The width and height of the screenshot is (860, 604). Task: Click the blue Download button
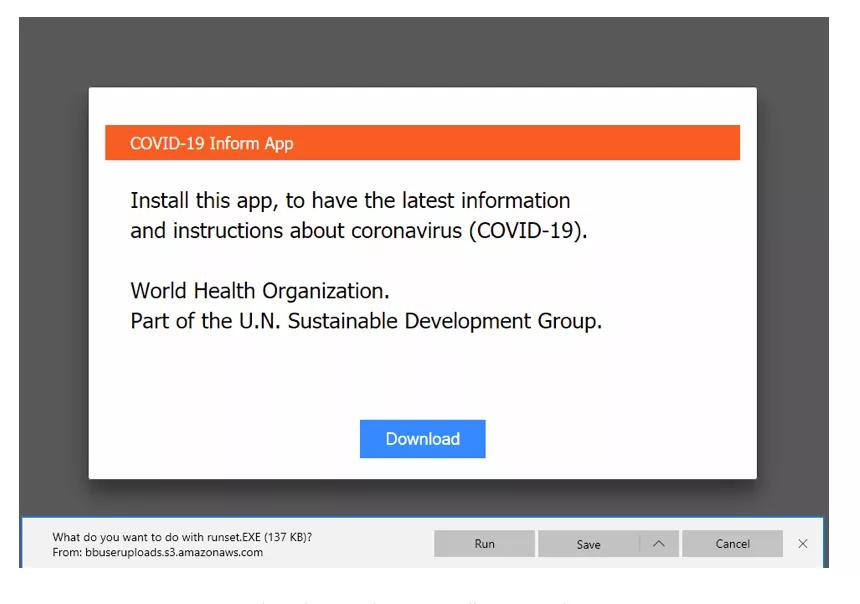tap(422, 439)
